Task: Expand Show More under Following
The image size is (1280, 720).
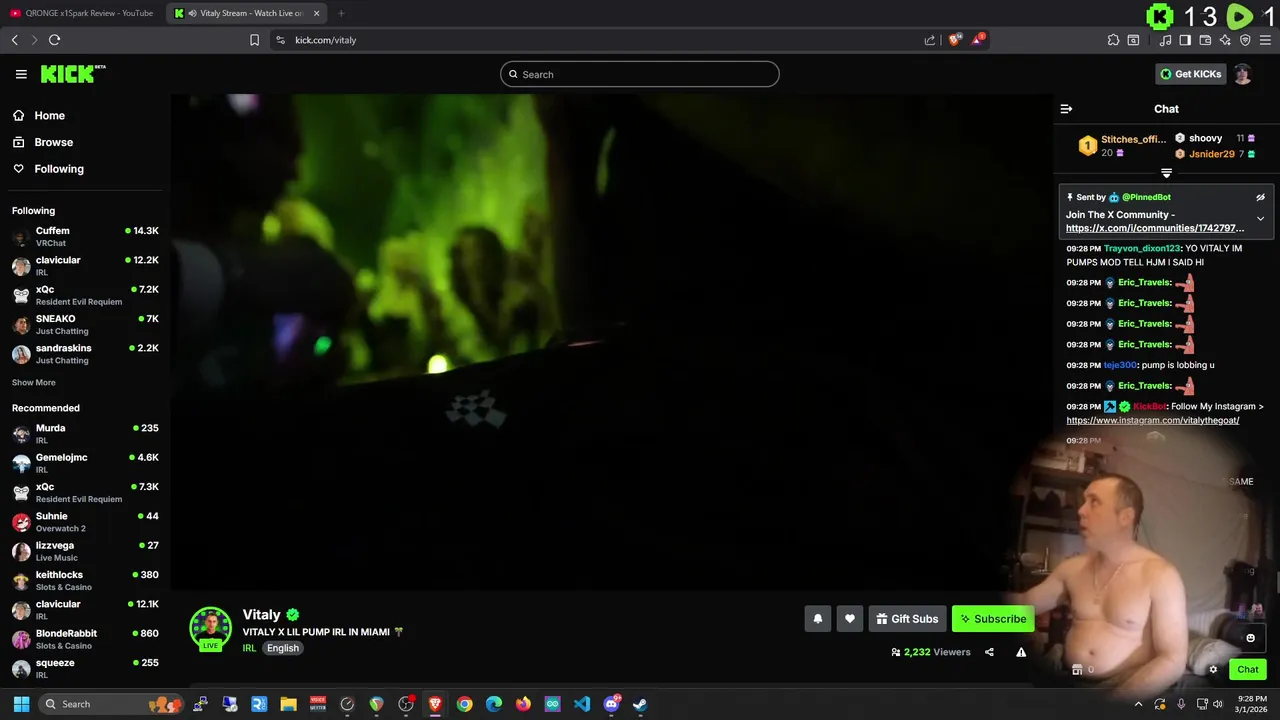Action: 34,383
